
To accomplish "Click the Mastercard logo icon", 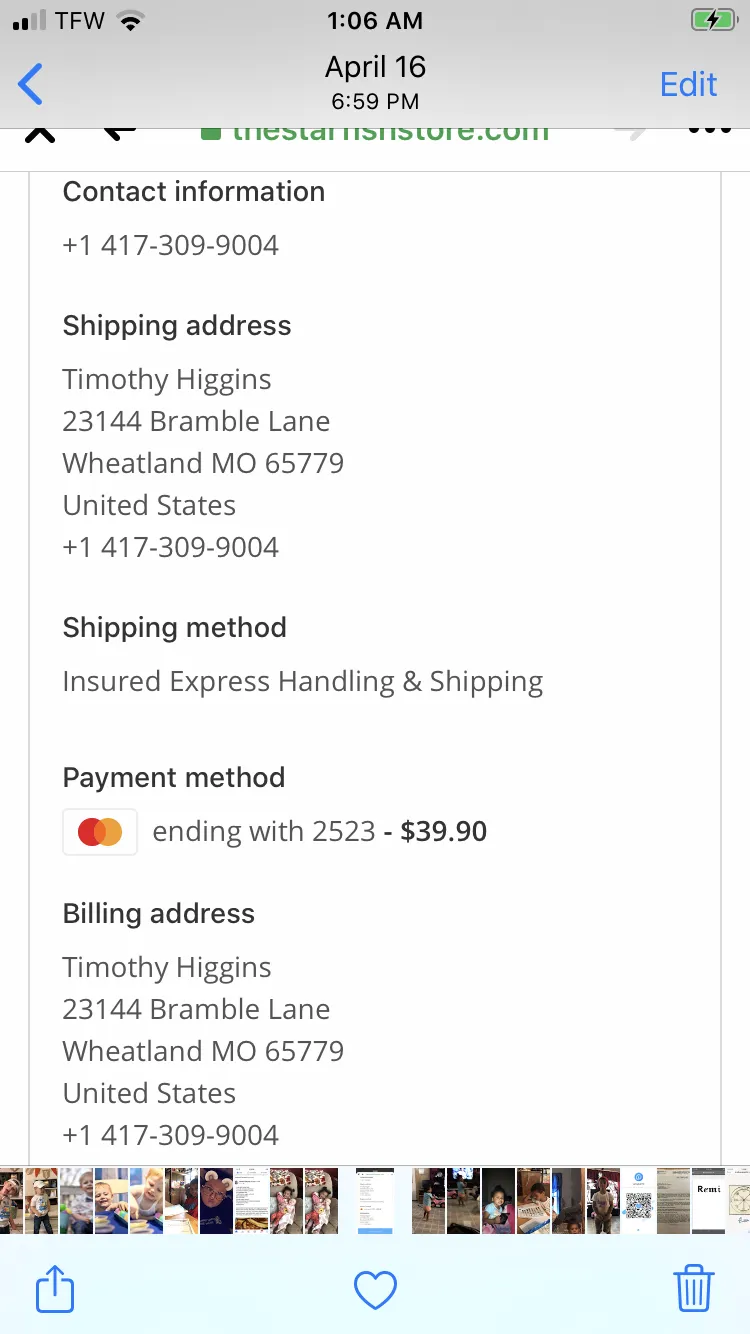I will pyautogui.click(x=100, y=832).
